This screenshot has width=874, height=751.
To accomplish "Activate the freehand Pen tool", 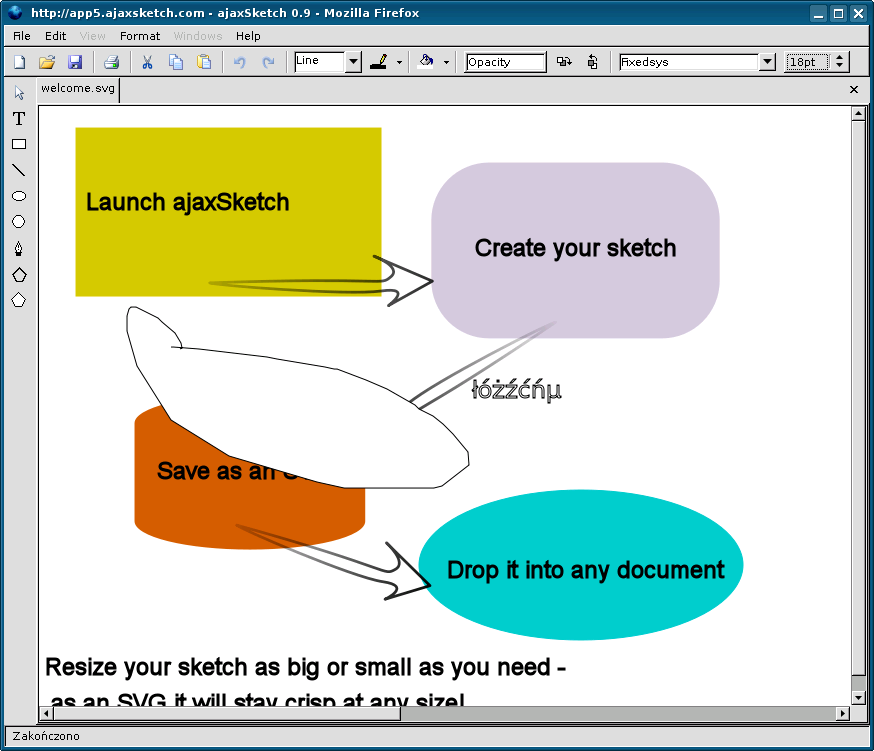I will point(19,248).
